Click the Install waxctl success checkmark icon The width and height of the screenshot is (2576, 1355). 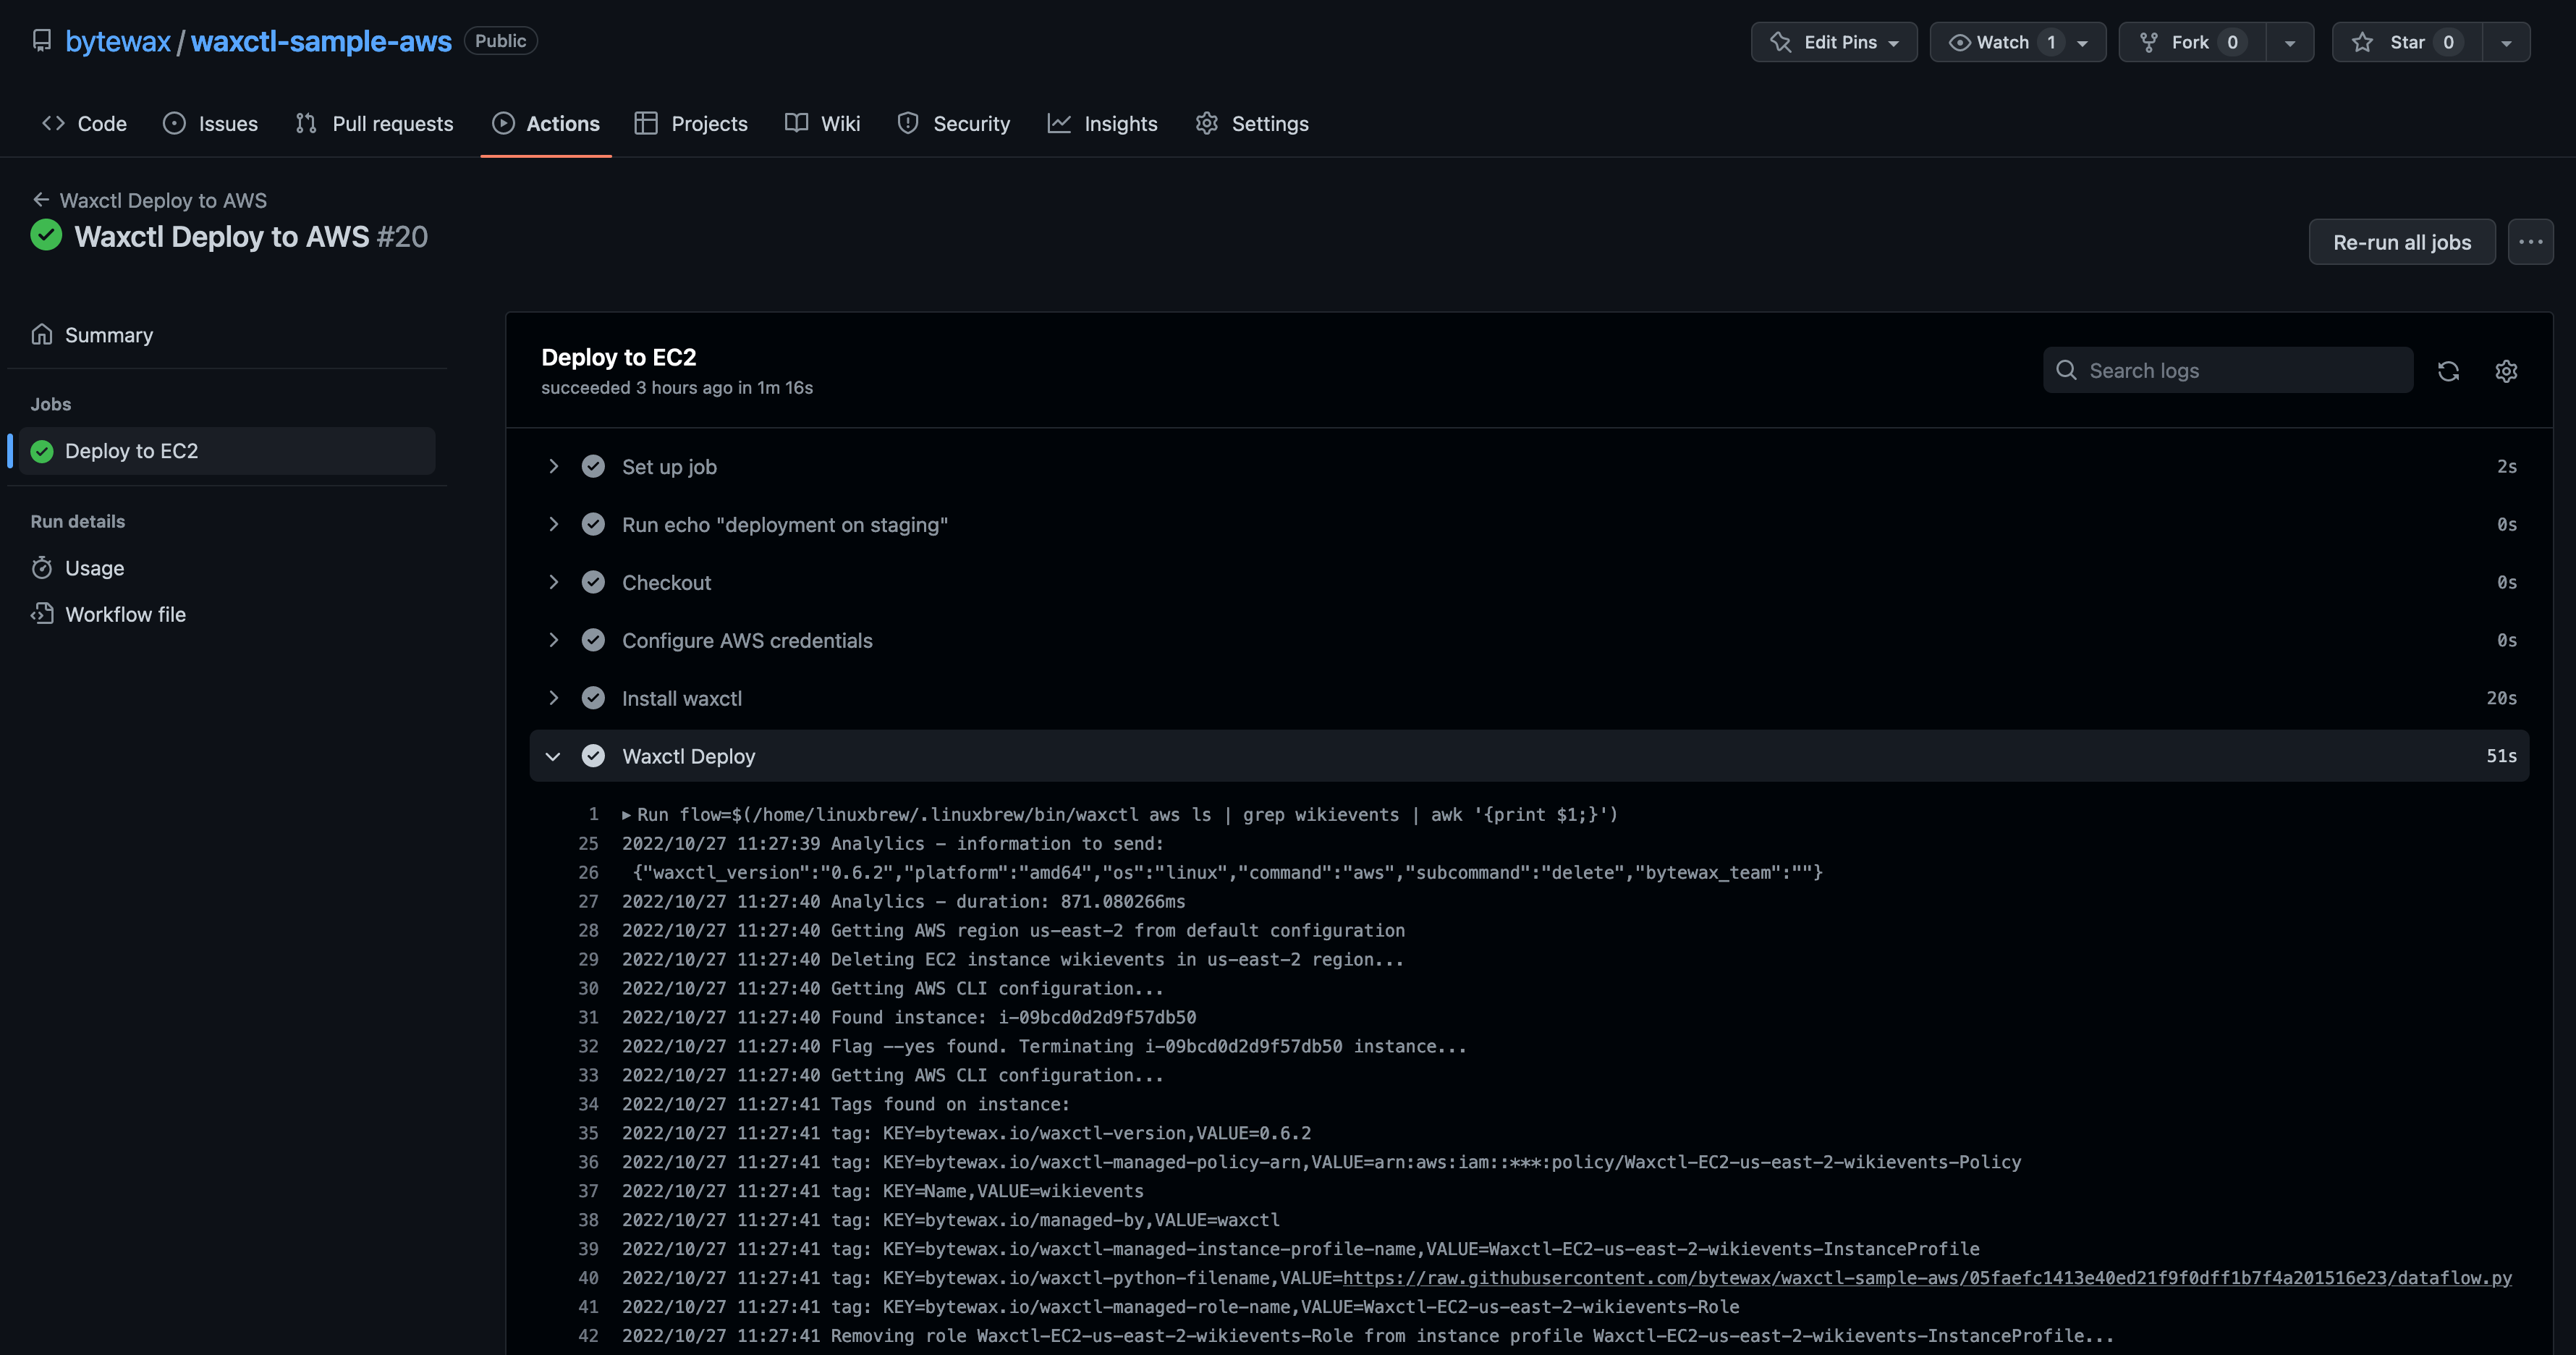593,699
